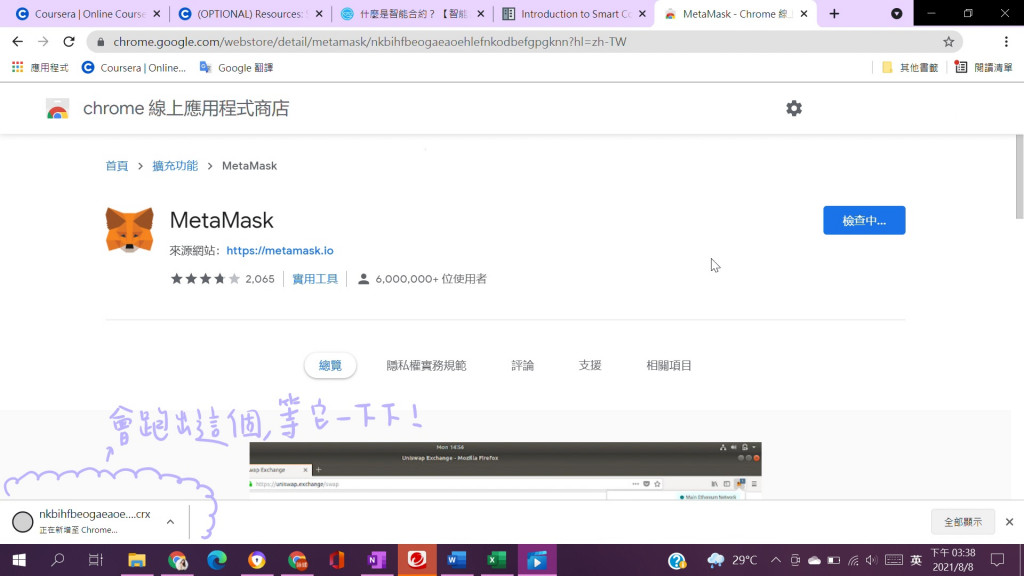Open metamask.io source website link

click(x=280, y=251)
